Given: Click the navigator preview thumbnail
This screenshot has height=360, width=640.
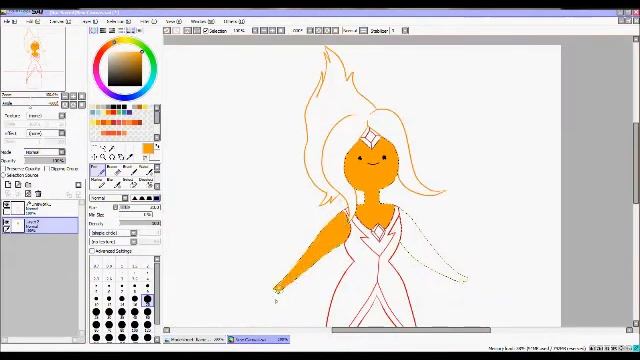Looking at the screenshot, I should (33, 58).
